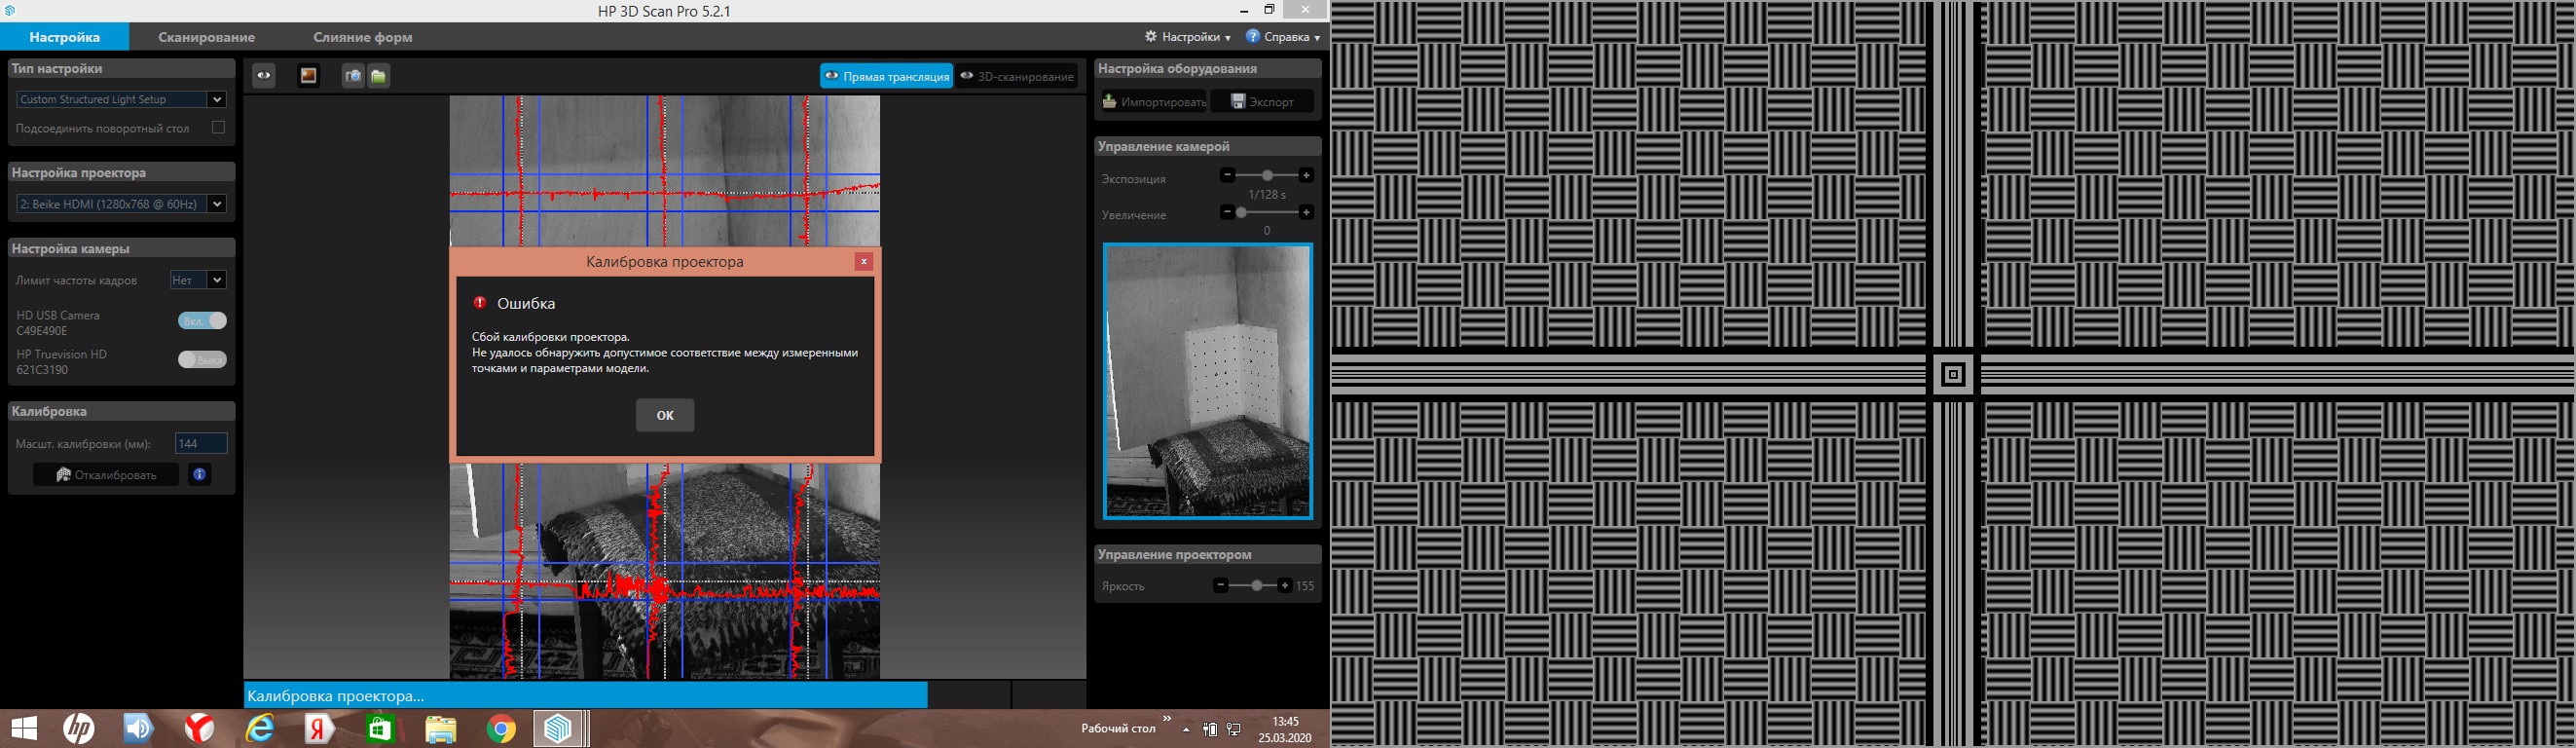Click the Откалибровать button
The width and height of the screenshot is (2576, 748).
(107, 475)
